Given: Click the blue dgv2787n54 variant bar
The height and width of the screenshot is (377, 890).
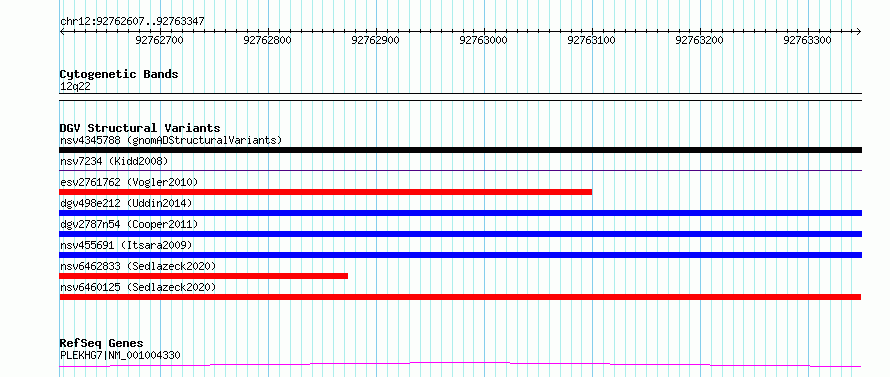Looking at the screenshot, I should (460, 234).
